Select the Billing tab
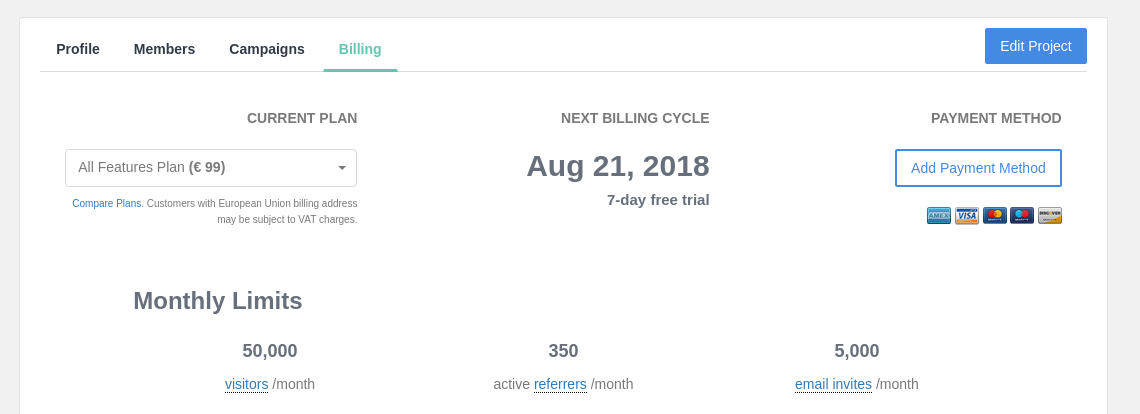This screenshot has height=414, width=1140. 360,49
